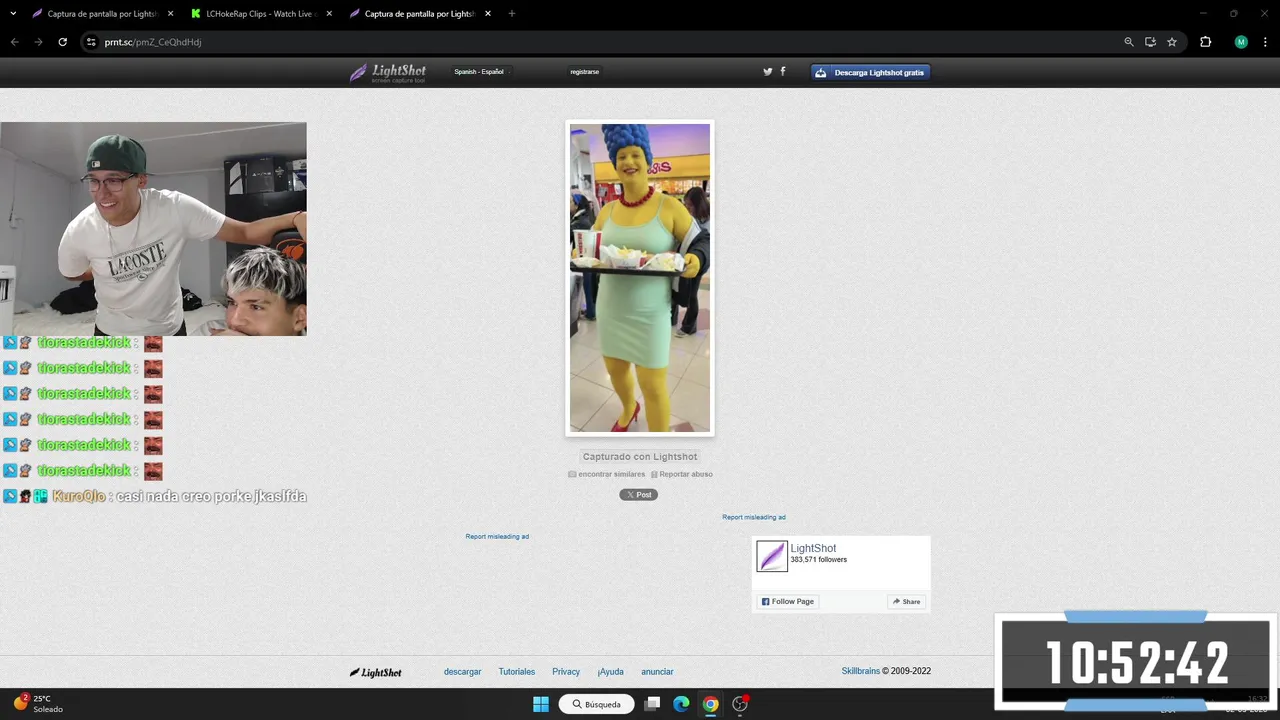The image size is (1280, 720).
Task: Click the LightShot Facebook page avatar
Action: (772, 556)
